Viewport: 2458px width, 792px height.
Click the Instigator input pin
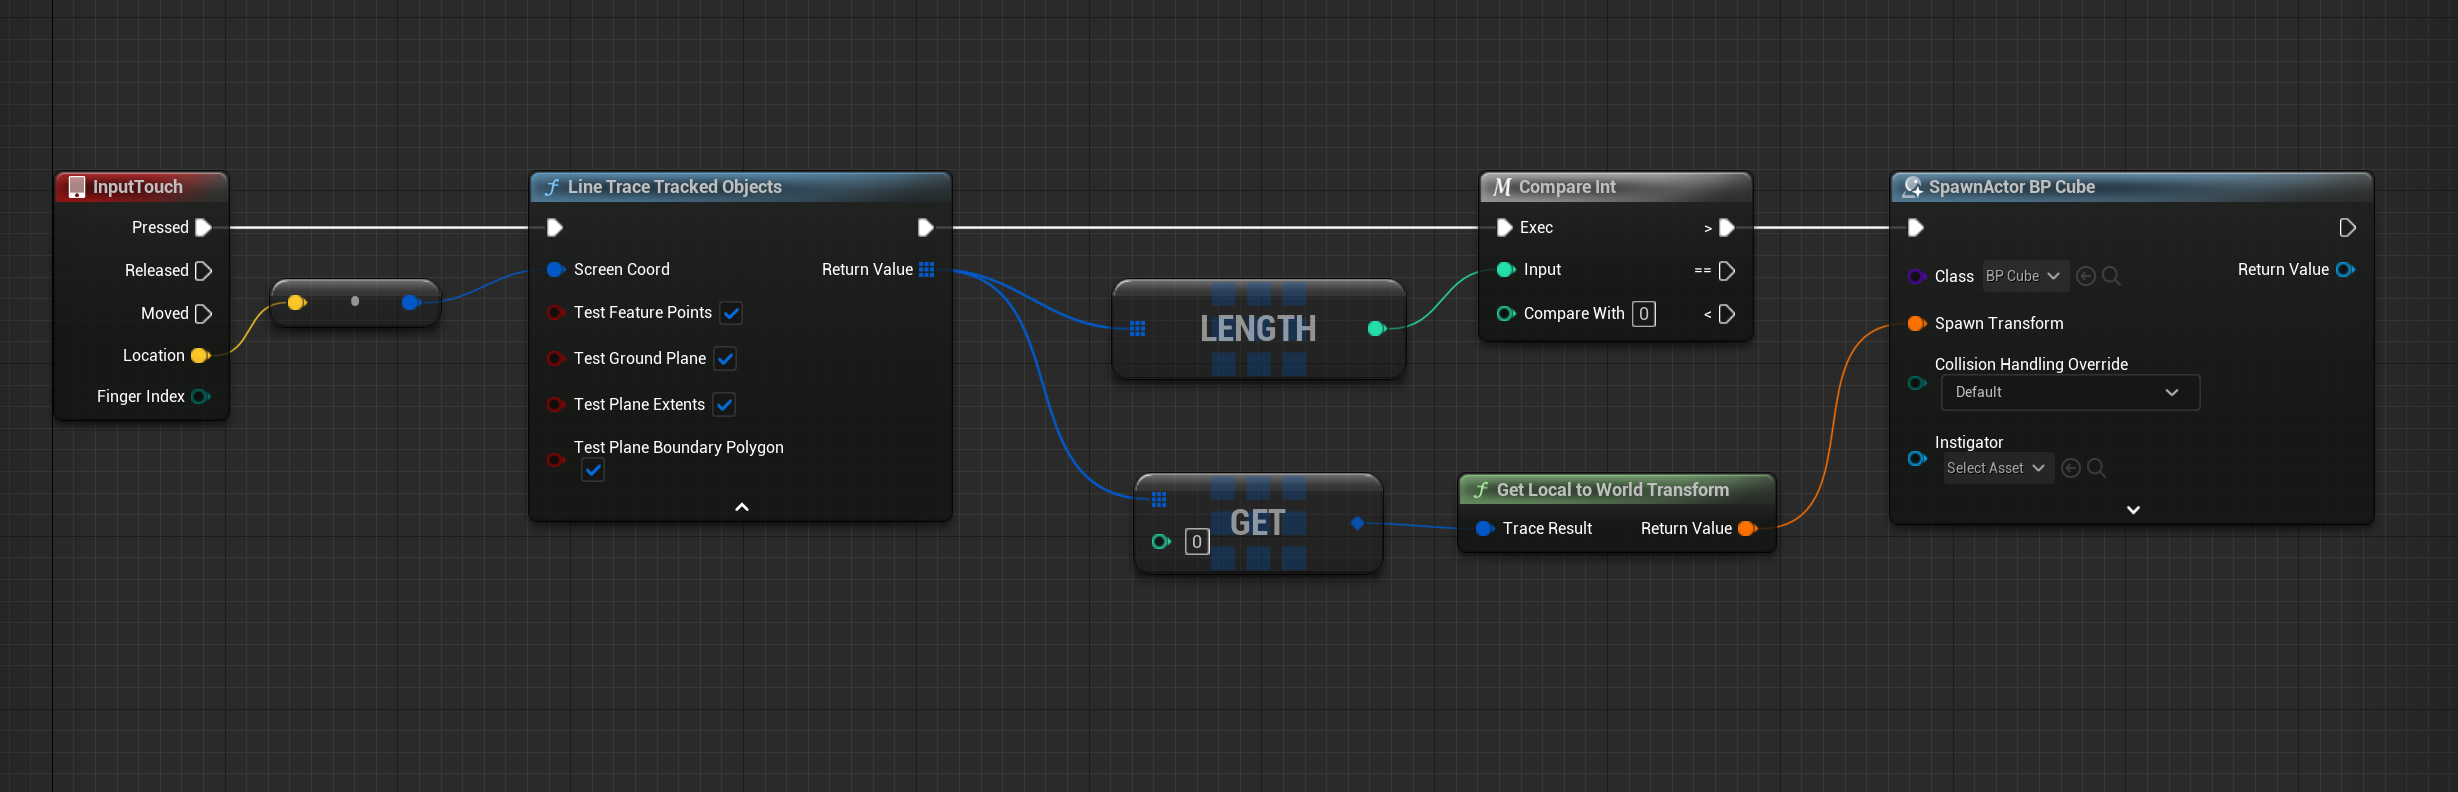(1916, 458)
